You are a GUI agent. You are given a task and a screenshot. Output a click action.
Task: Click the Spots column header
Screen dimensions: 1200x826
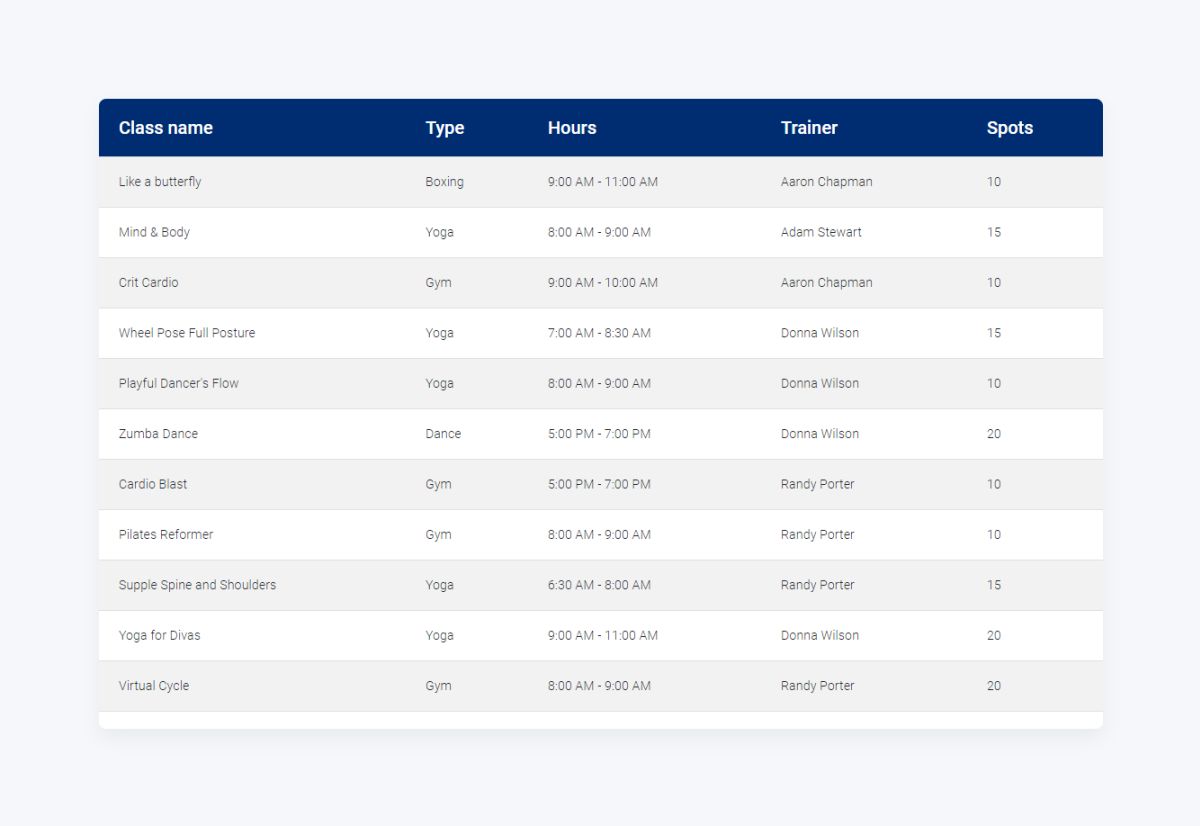click(x=1010, y=127)
